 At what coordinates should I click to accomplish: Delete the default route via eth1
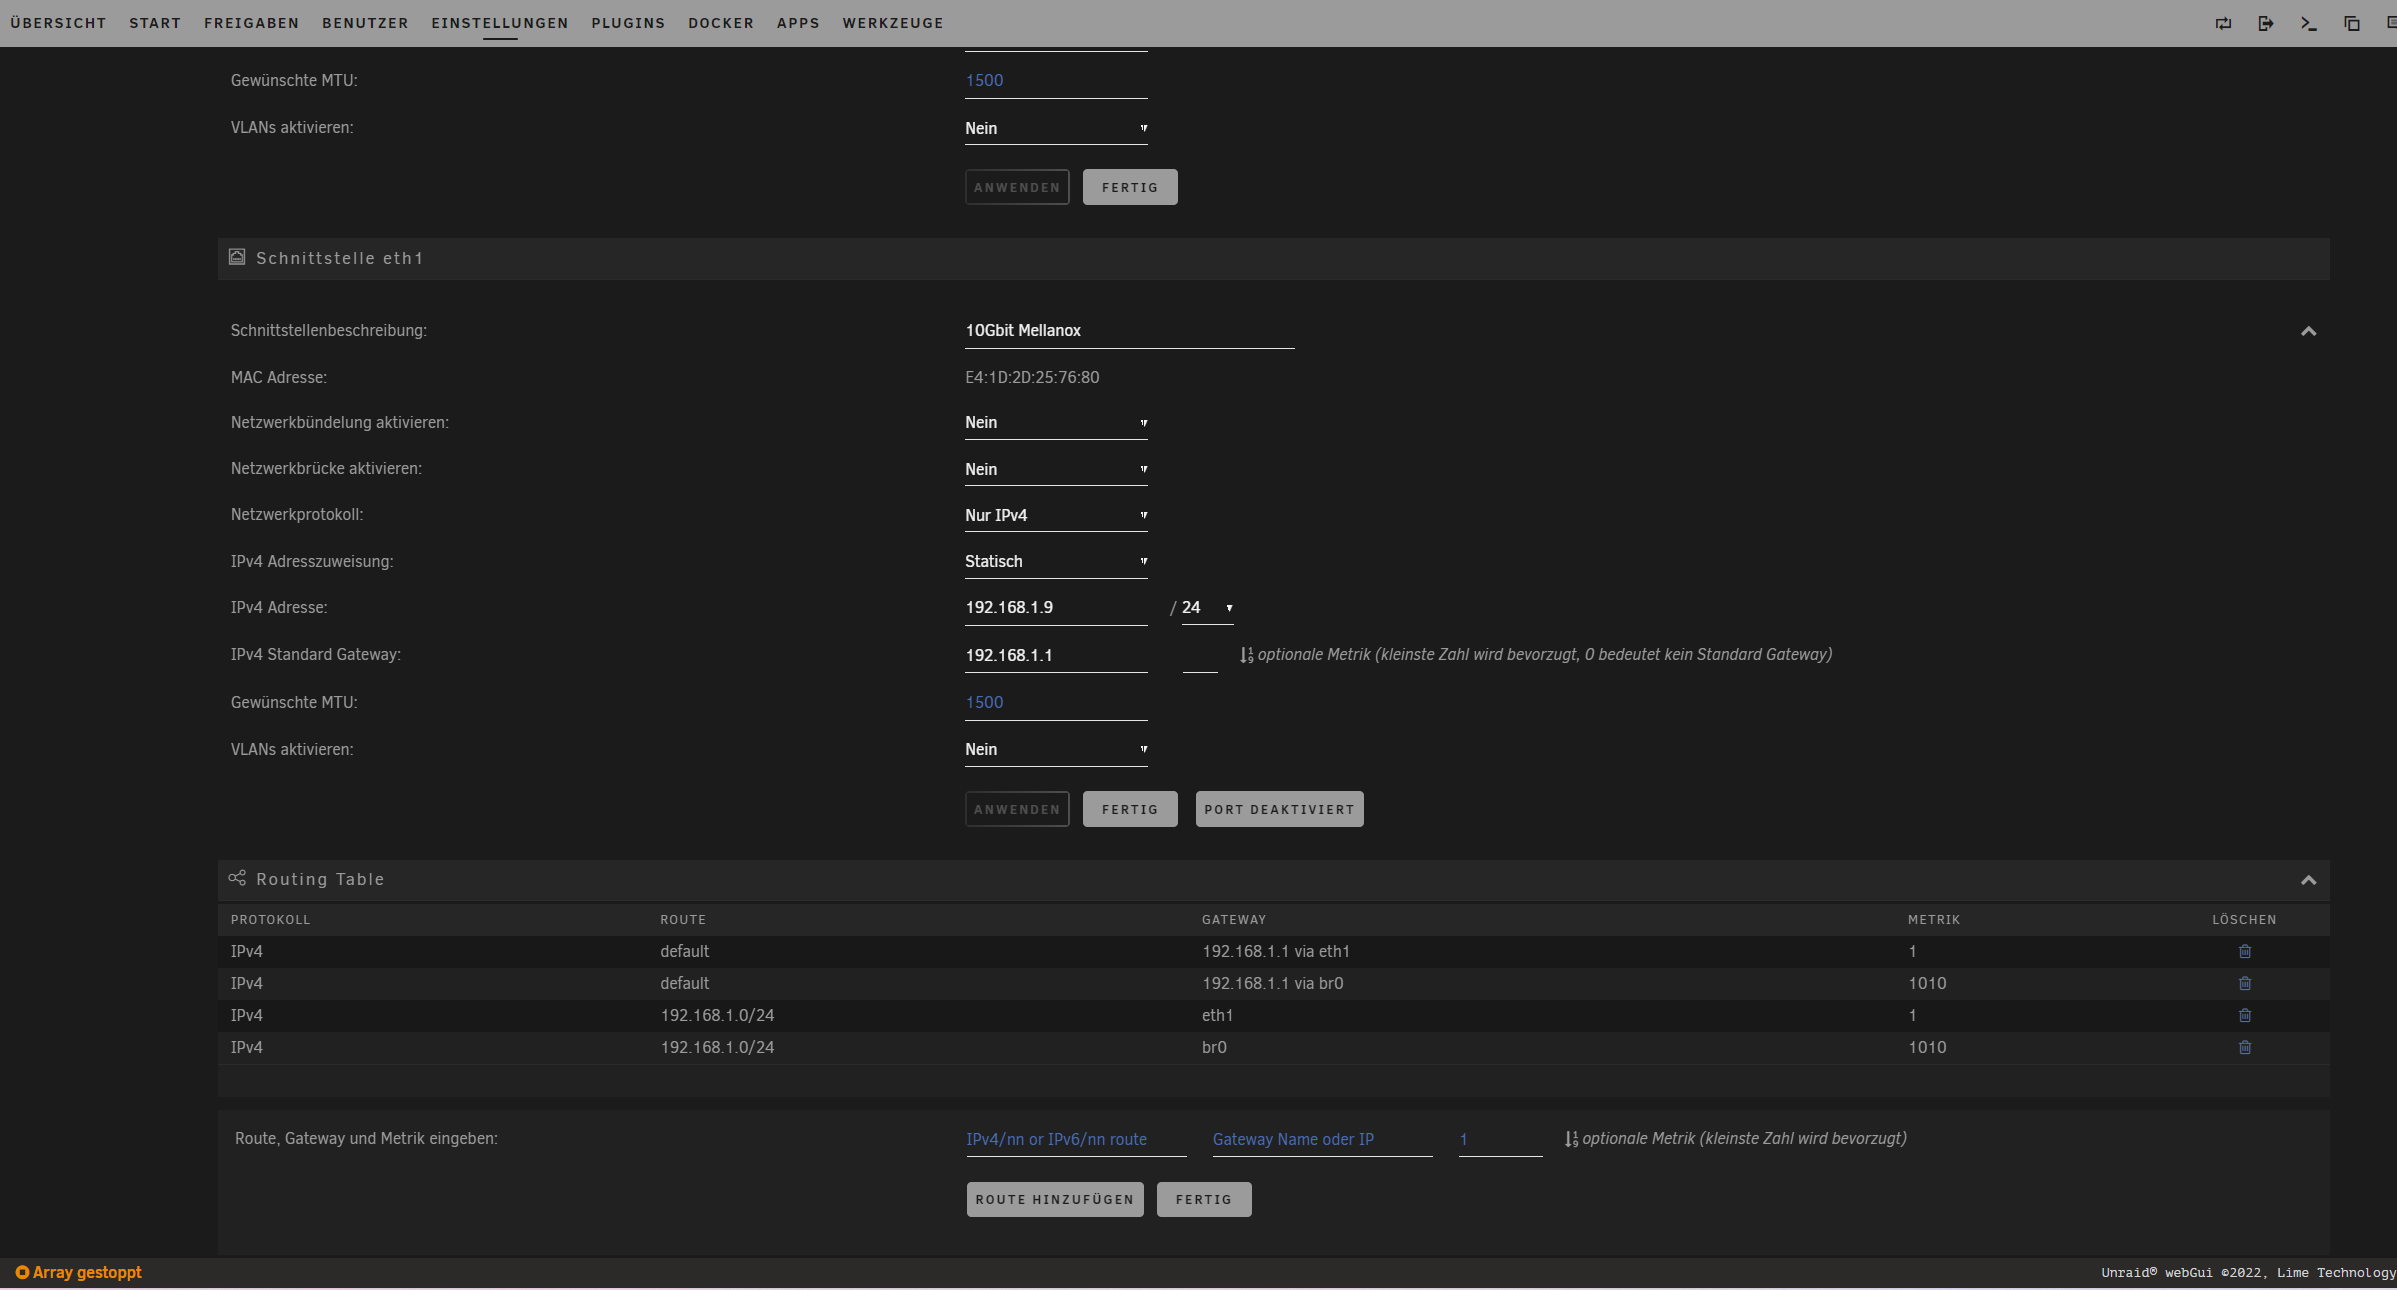click(2245, 951)
